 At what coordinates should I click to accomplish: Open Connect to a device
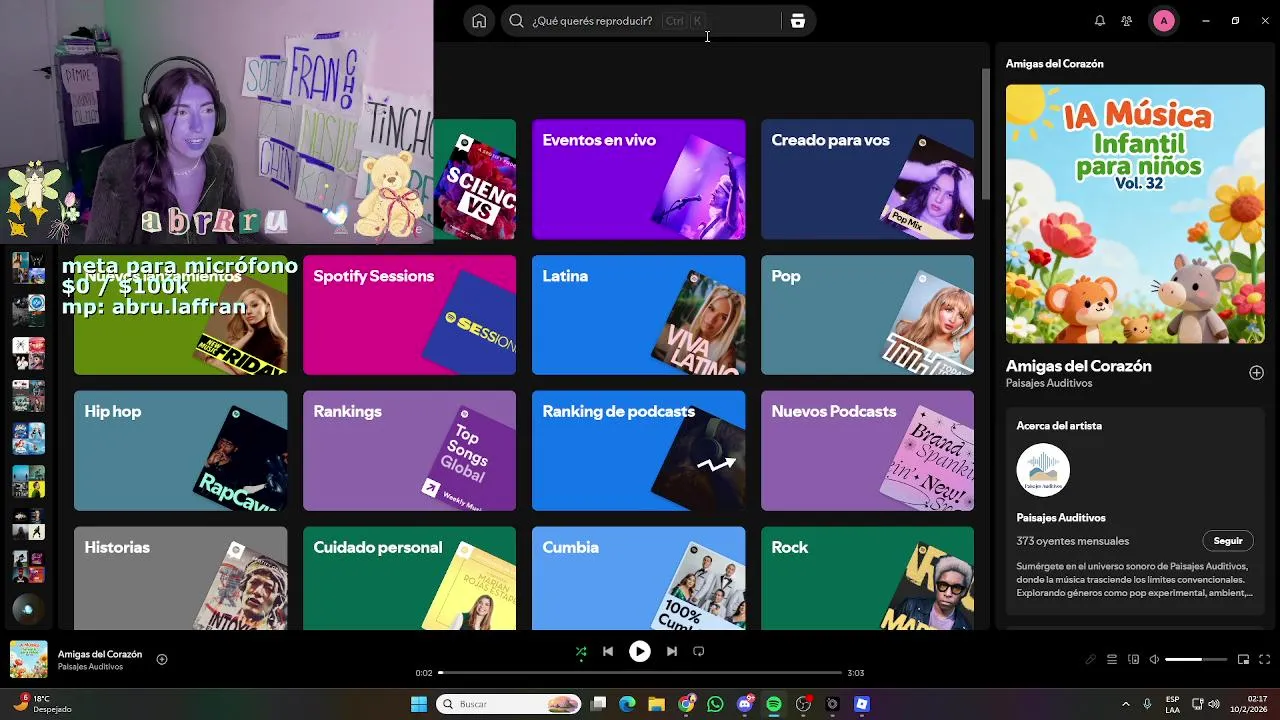(1133, 660)
